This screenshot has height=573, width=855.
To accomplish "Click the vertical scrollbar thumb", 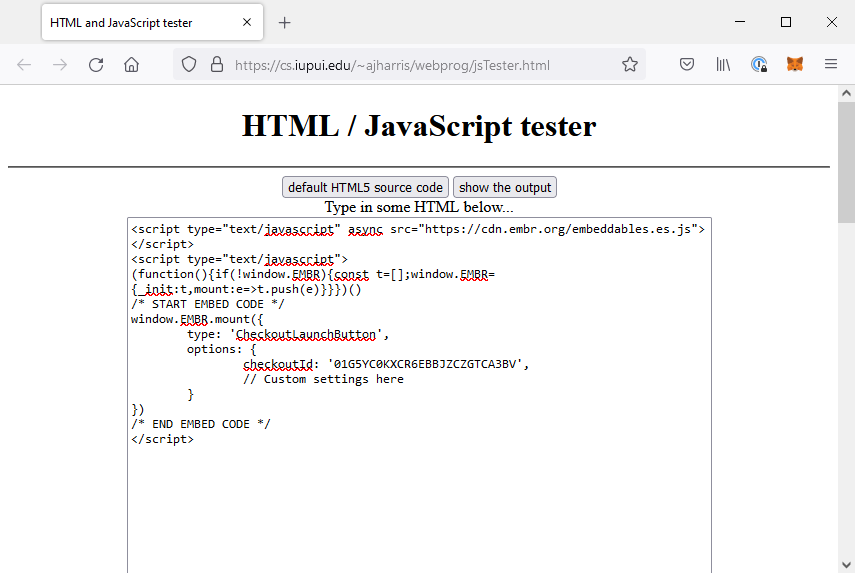I will pyautogui.click(x=846, y=162).
